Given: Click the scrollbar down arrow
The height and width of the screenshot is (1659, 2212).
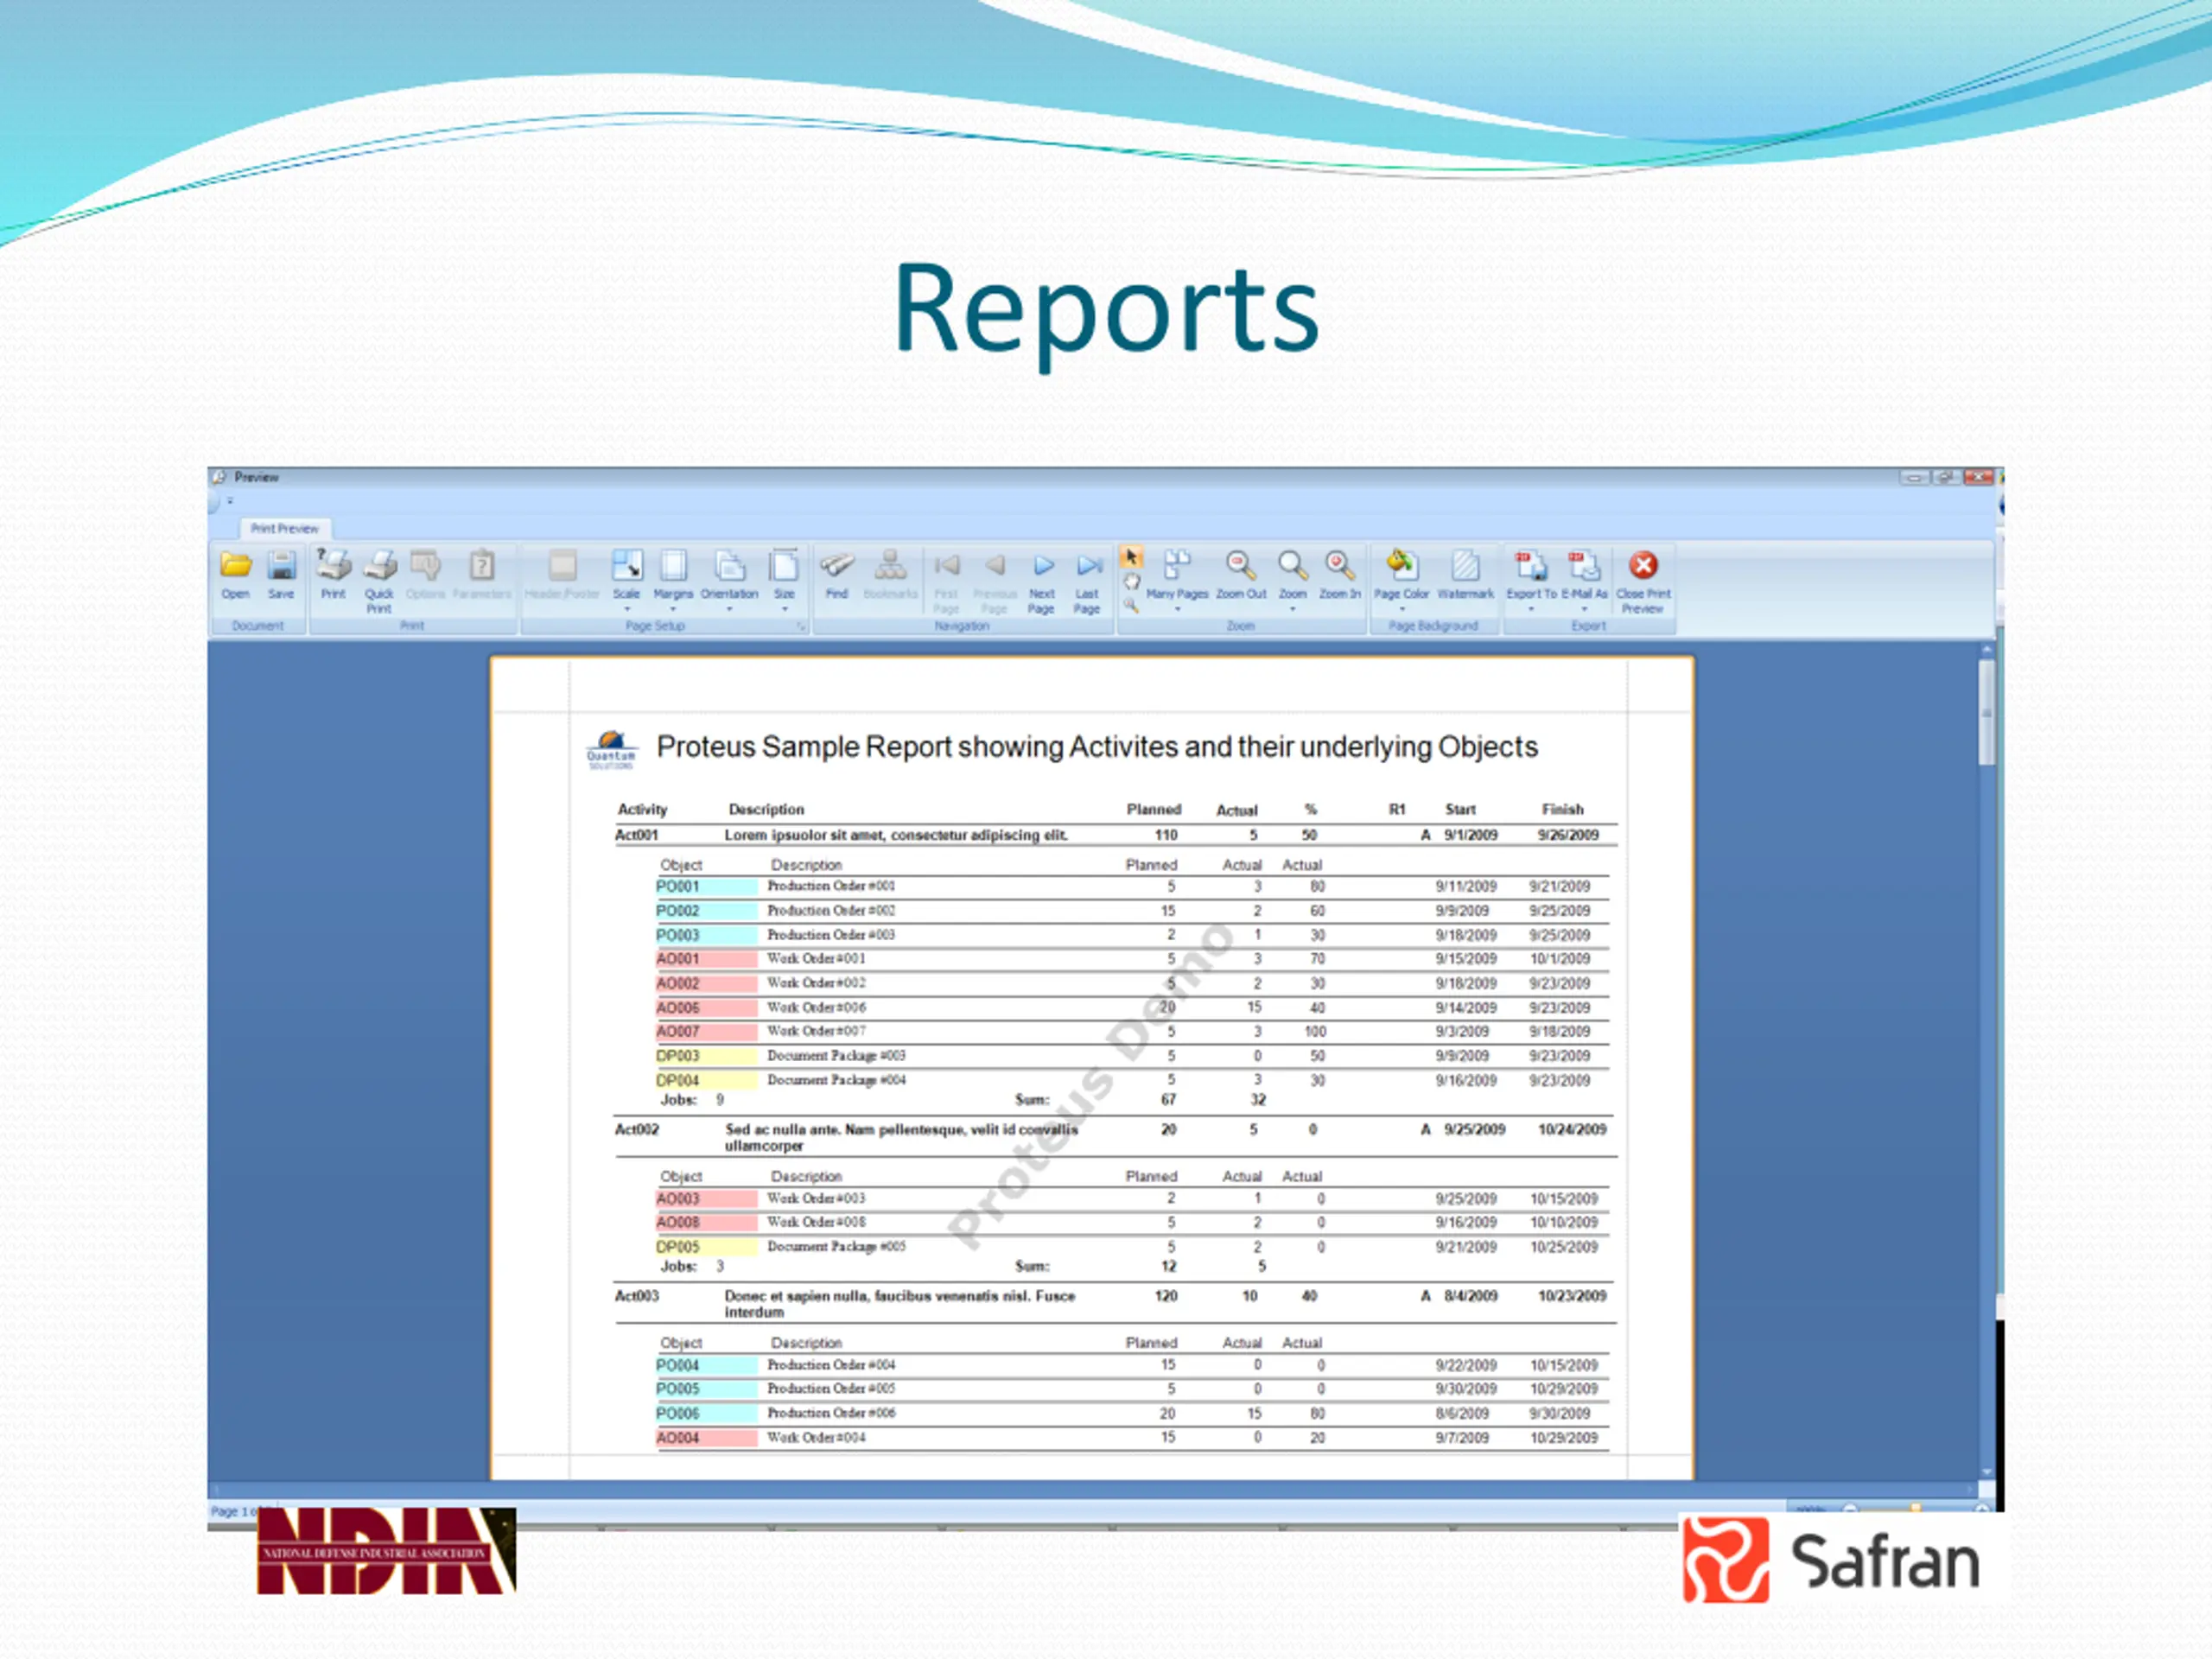Looking at the screenshot, I should point(1986,1473).
